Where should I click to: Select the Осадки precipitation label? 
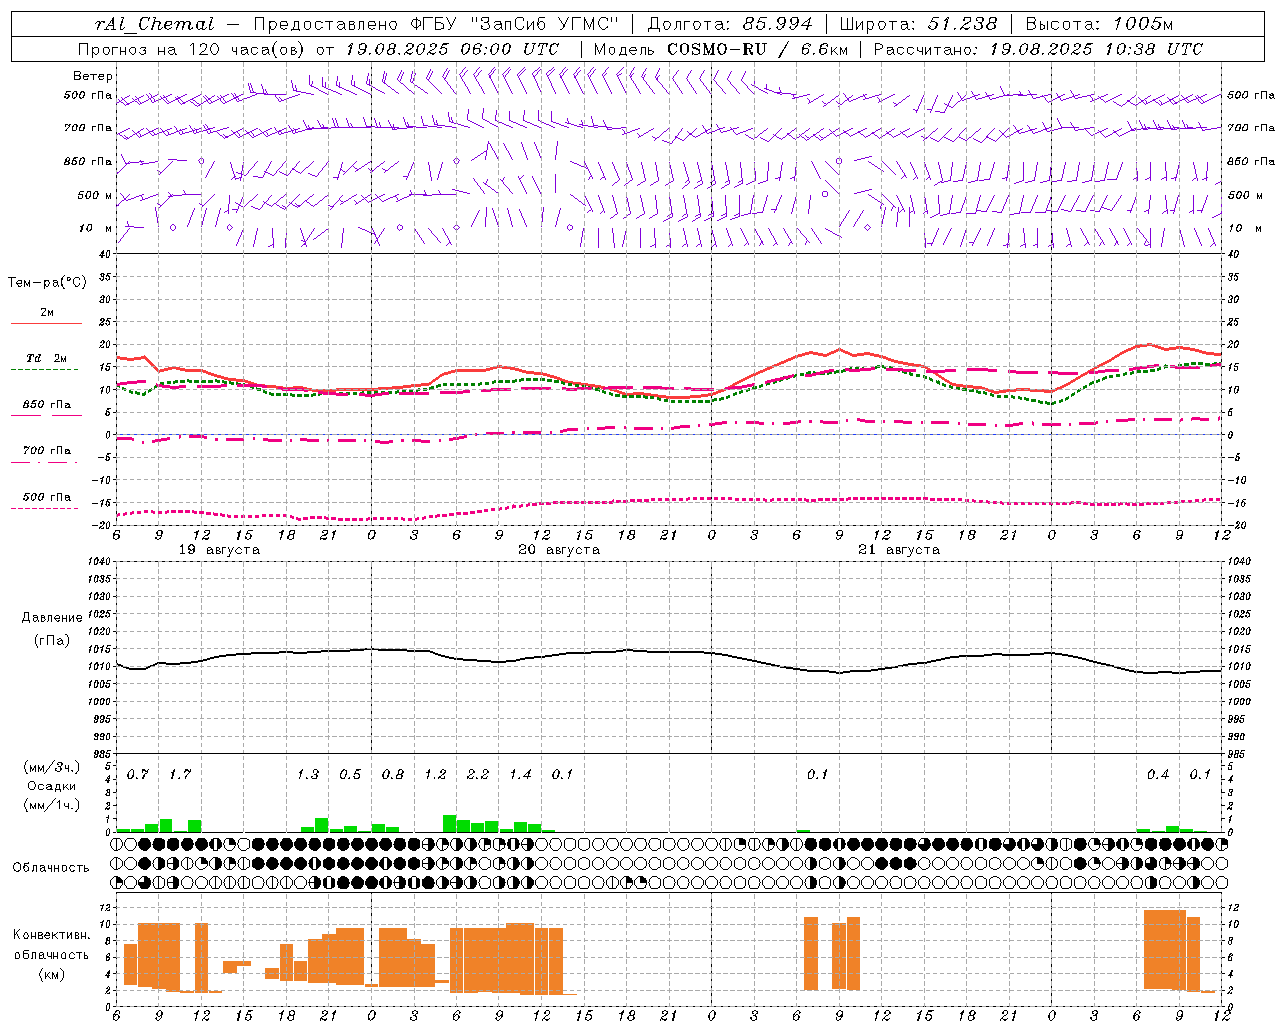tap(50, 786)
